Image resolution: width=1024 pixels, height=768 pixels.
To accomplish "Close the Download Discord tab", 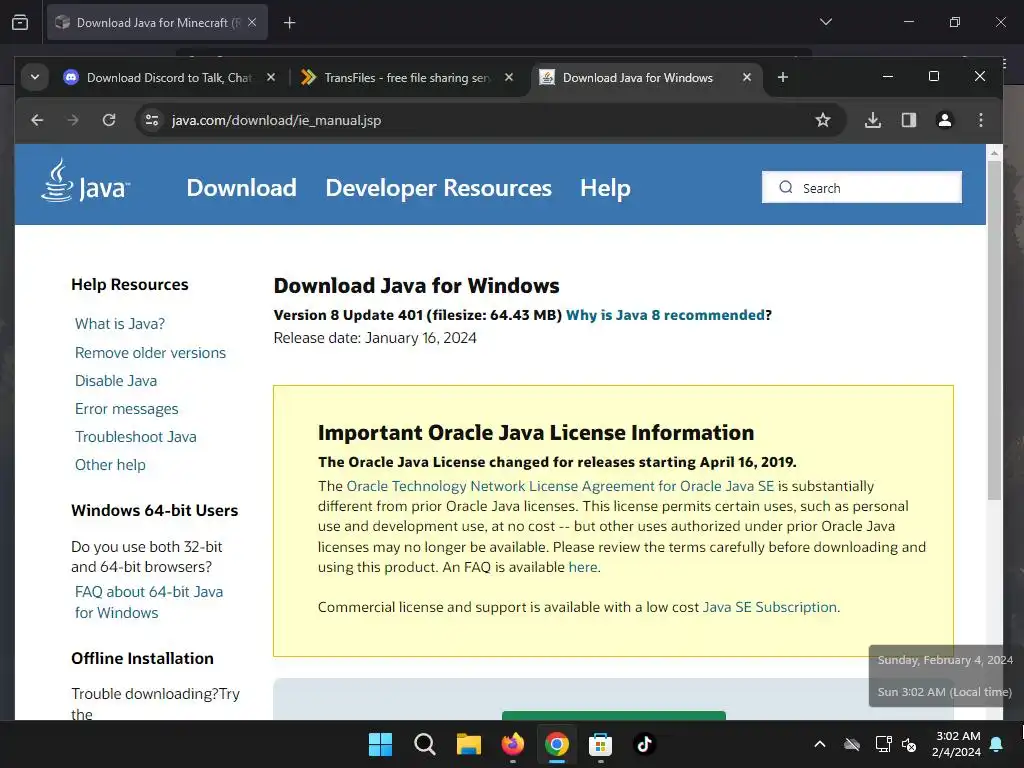I will click(271, 78).
